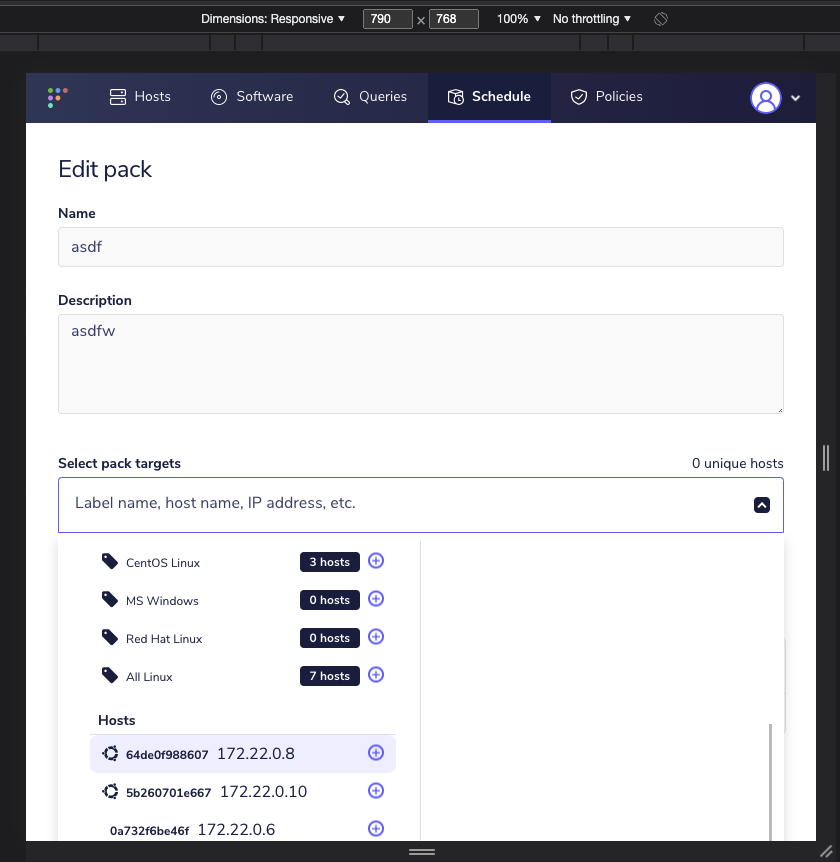Click Ubuntu icon for host 5b260701e667
840x862 pixels.
point(110,791)
